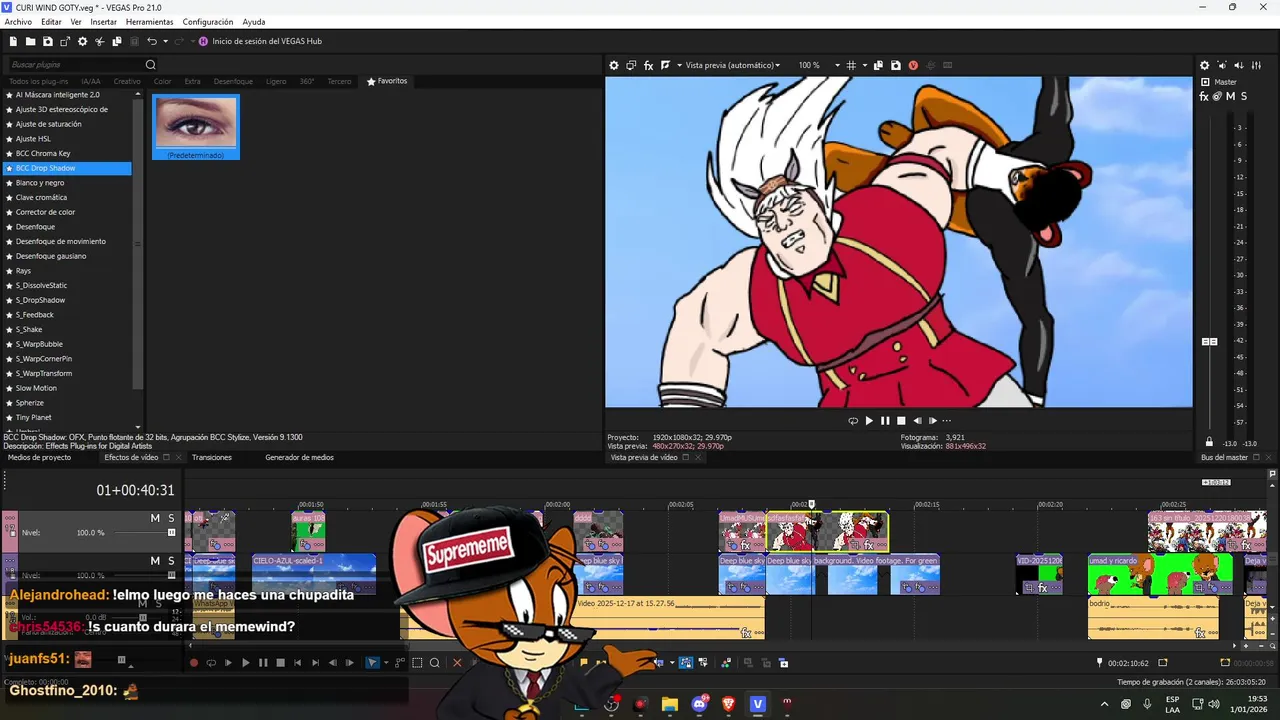Open project properties gear in main toolbar

82,41
